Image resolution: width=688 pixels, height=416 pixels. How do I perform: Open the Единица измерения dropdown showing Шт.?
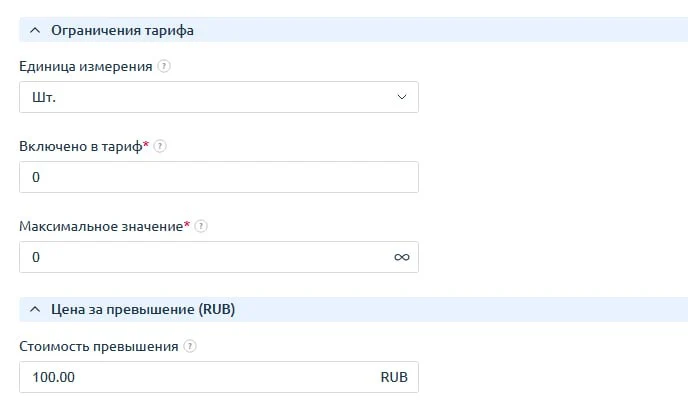pyautogui.click(x=218, y=97)
